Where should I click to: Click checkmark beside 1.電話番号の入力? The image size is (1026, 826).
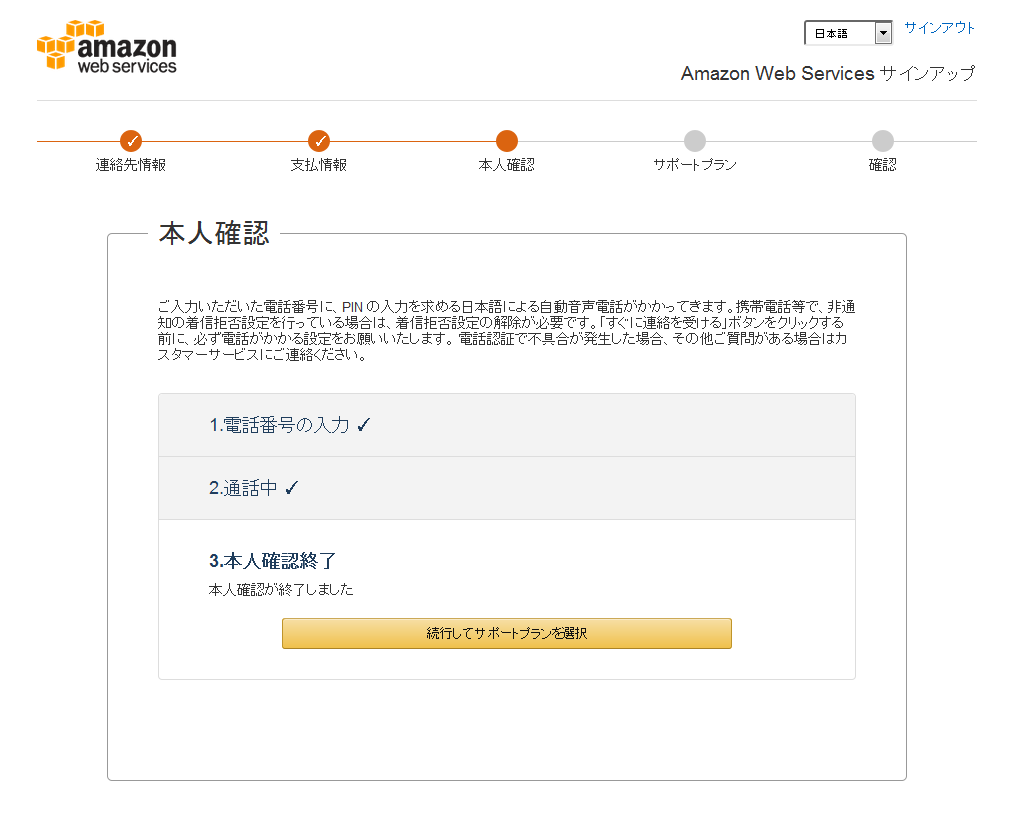pos(364,425)
